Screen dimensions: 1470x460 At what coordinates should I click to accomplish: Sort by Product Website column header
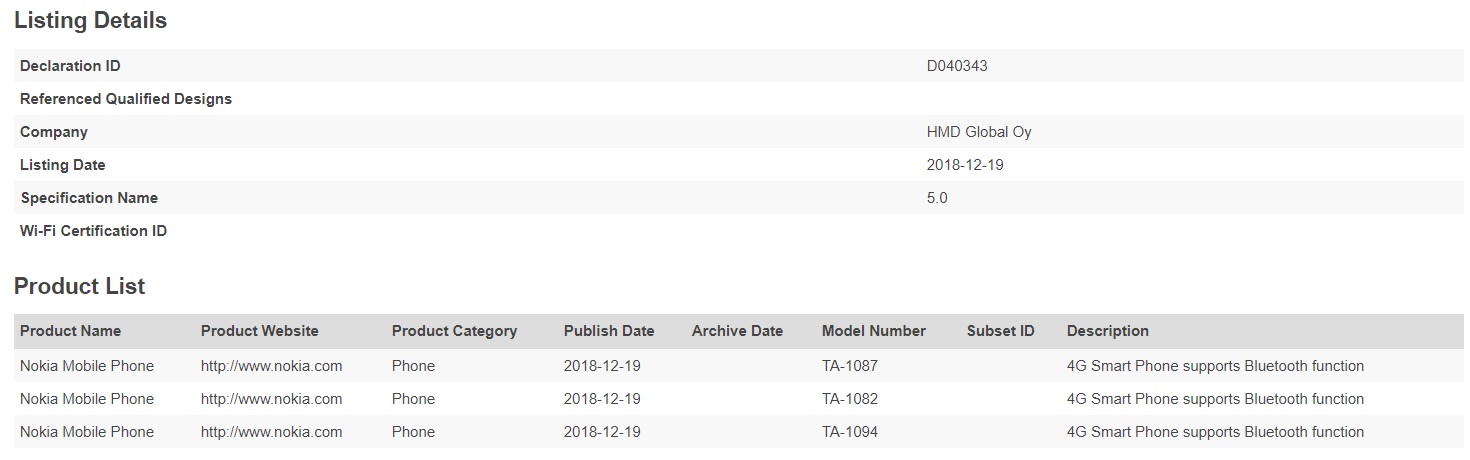(x=260, y=331)
